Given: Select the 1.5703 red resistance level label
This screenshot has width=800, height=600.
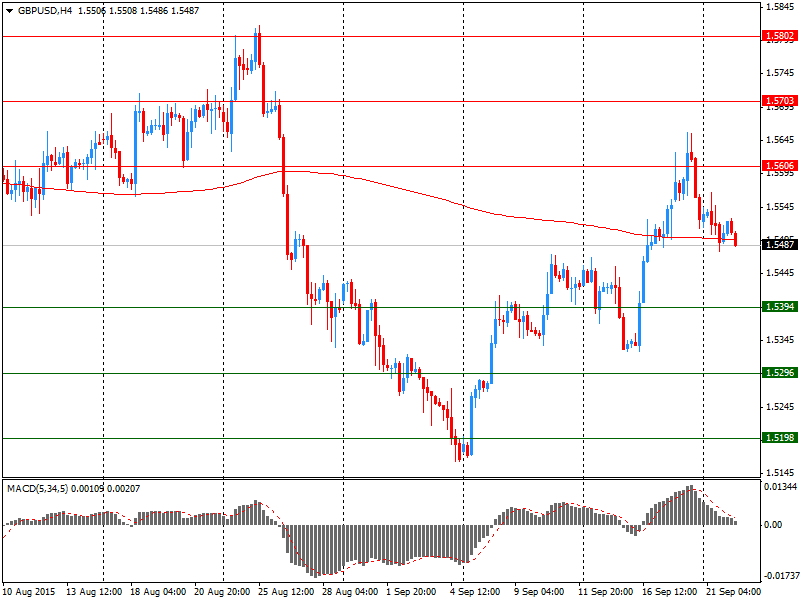Looking at the screenshot, I should pos(779,101).
